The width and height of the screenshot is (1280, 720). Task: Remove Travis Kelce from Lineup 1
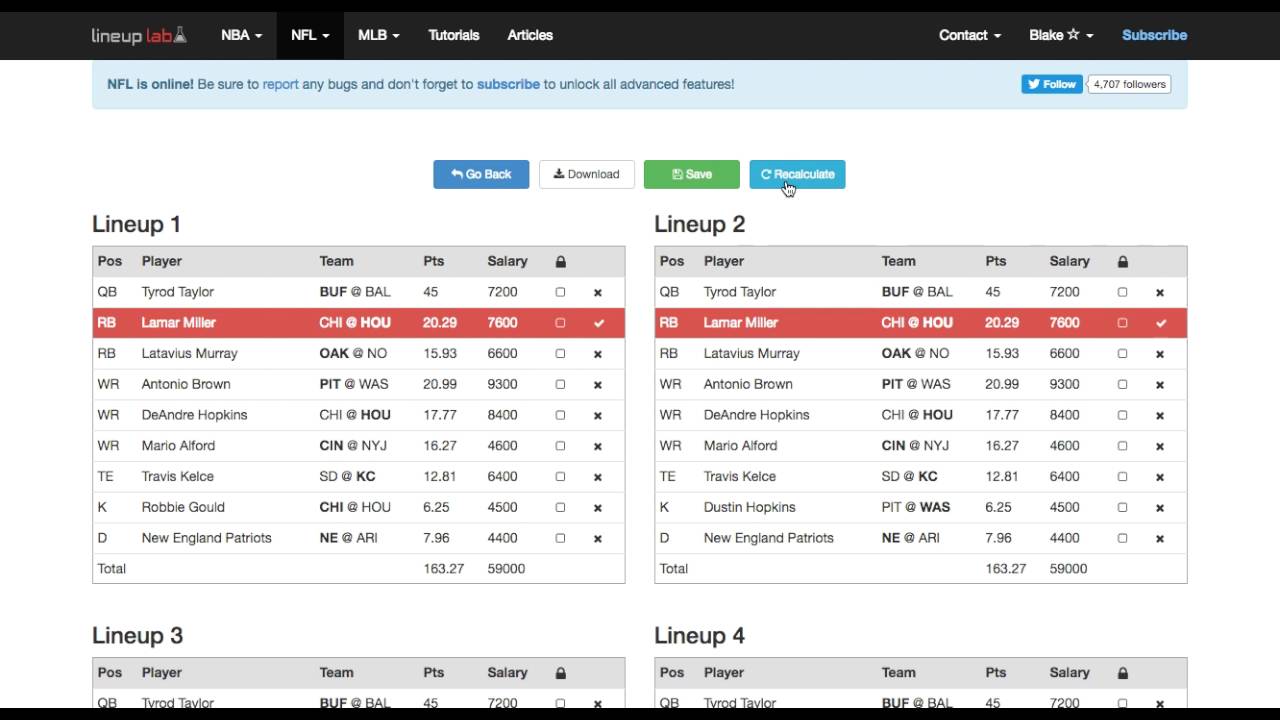[x=598, y=477]
